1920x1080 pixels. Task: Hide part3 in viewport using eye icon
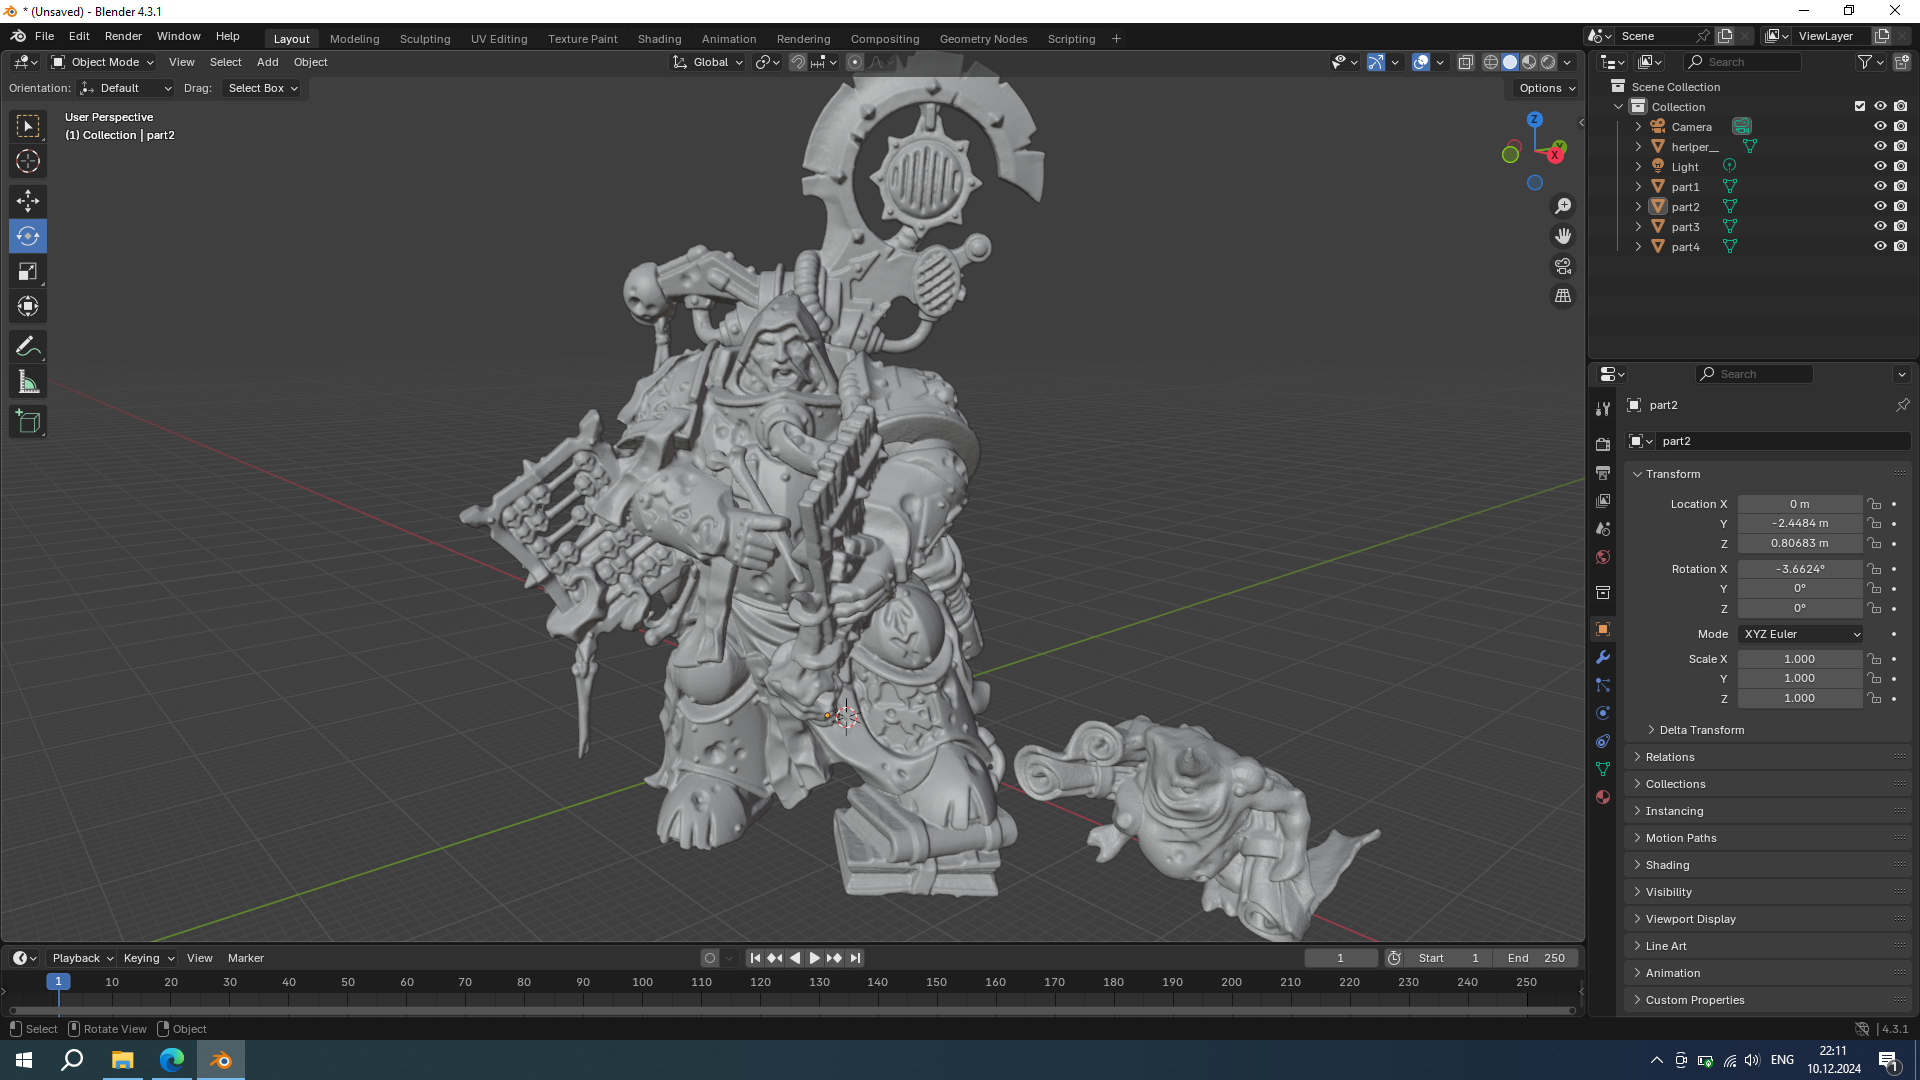[1880, 227]
